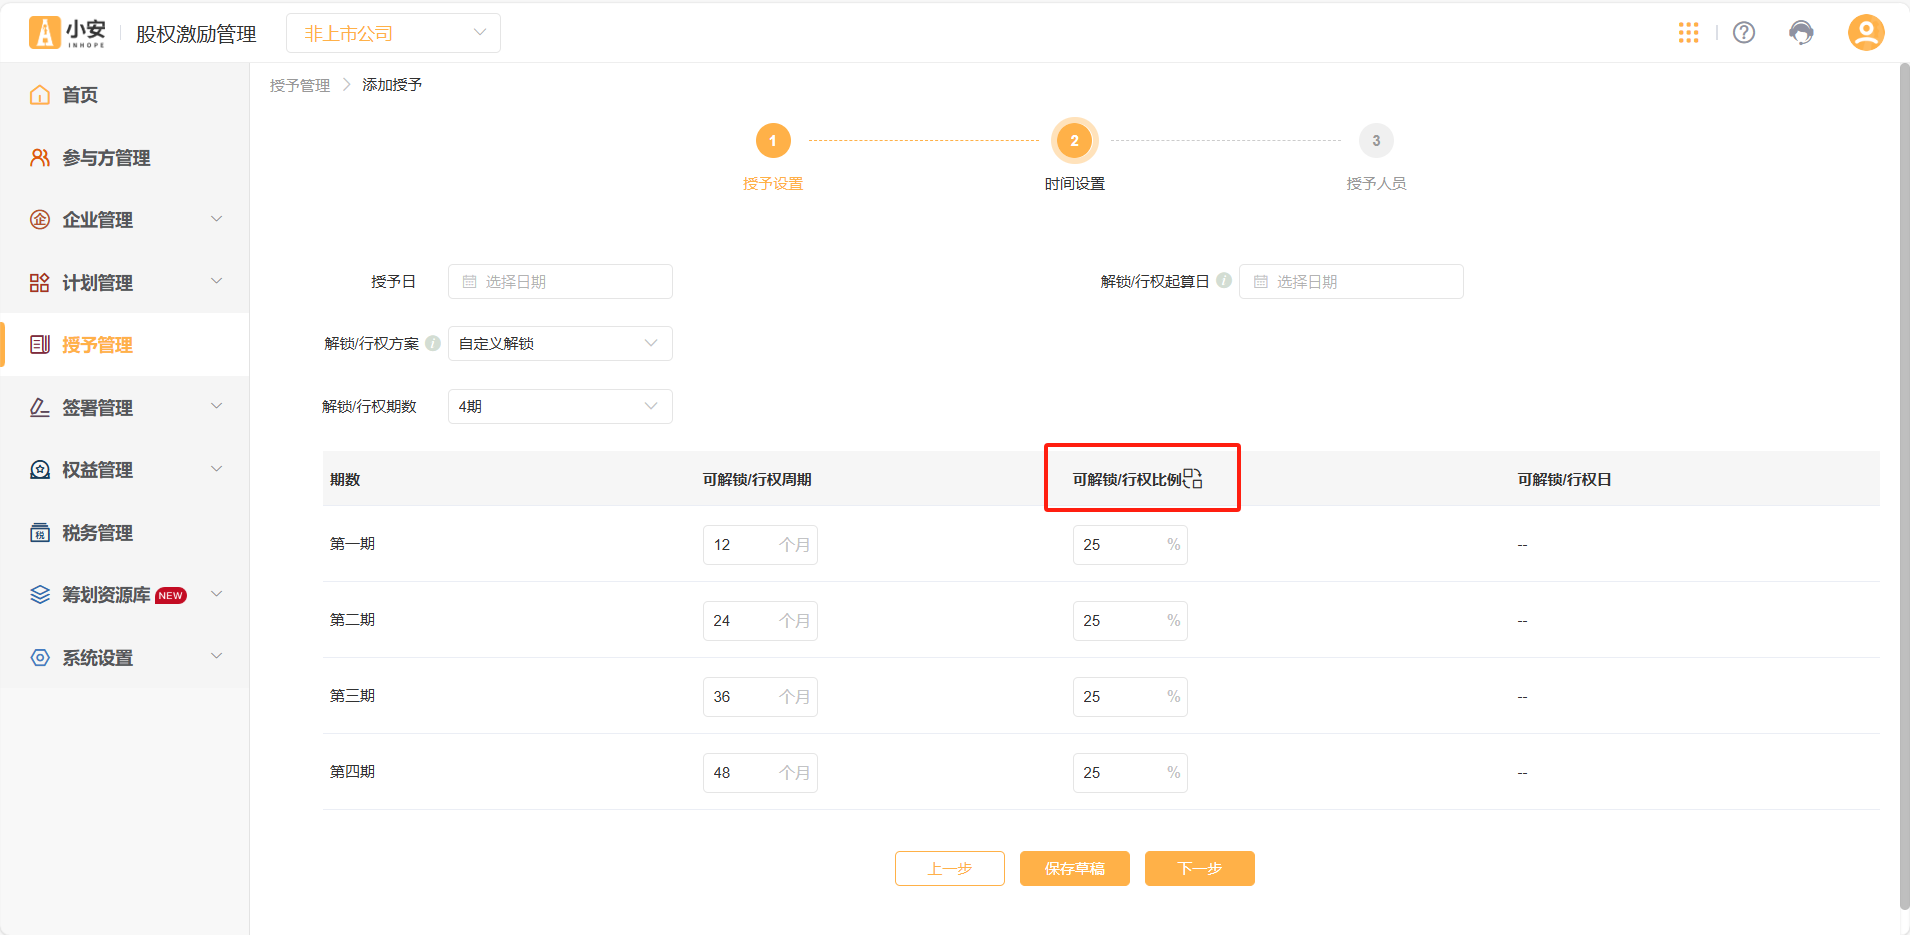Image resolution: width=1910 pixels, height=935 pixels.
Task: Follow the 授予管理 breadcrumb link
Action: pyautogui.click(x=300, y=85)
